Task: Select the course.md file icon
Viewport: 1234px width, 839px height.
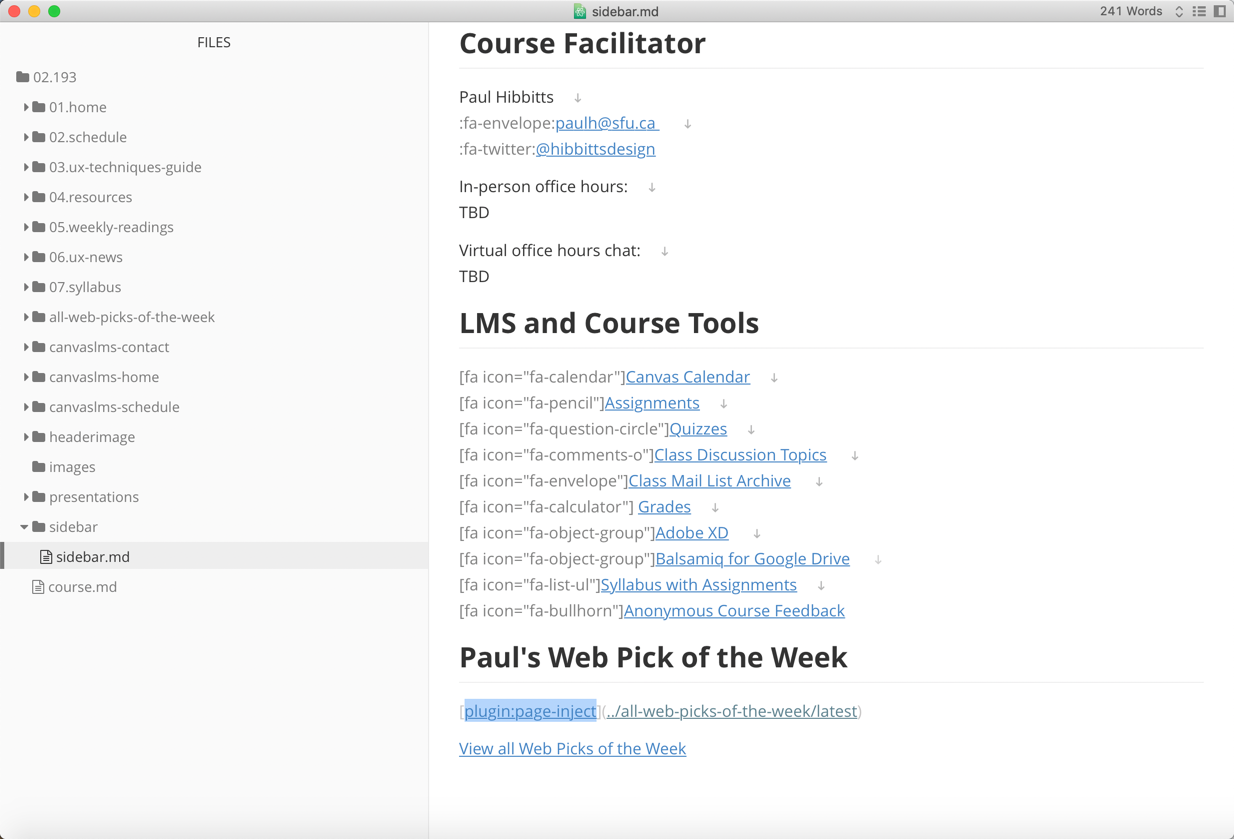Action: coord(38,587)
